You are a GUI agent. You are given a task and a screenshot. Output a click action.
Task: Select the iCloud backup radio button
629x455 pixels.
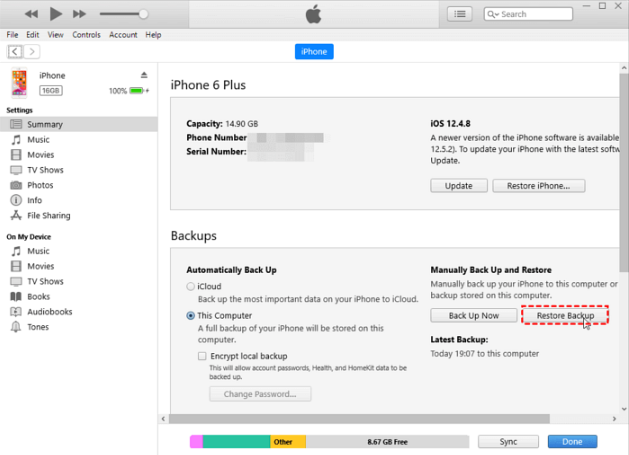[191, 286]
